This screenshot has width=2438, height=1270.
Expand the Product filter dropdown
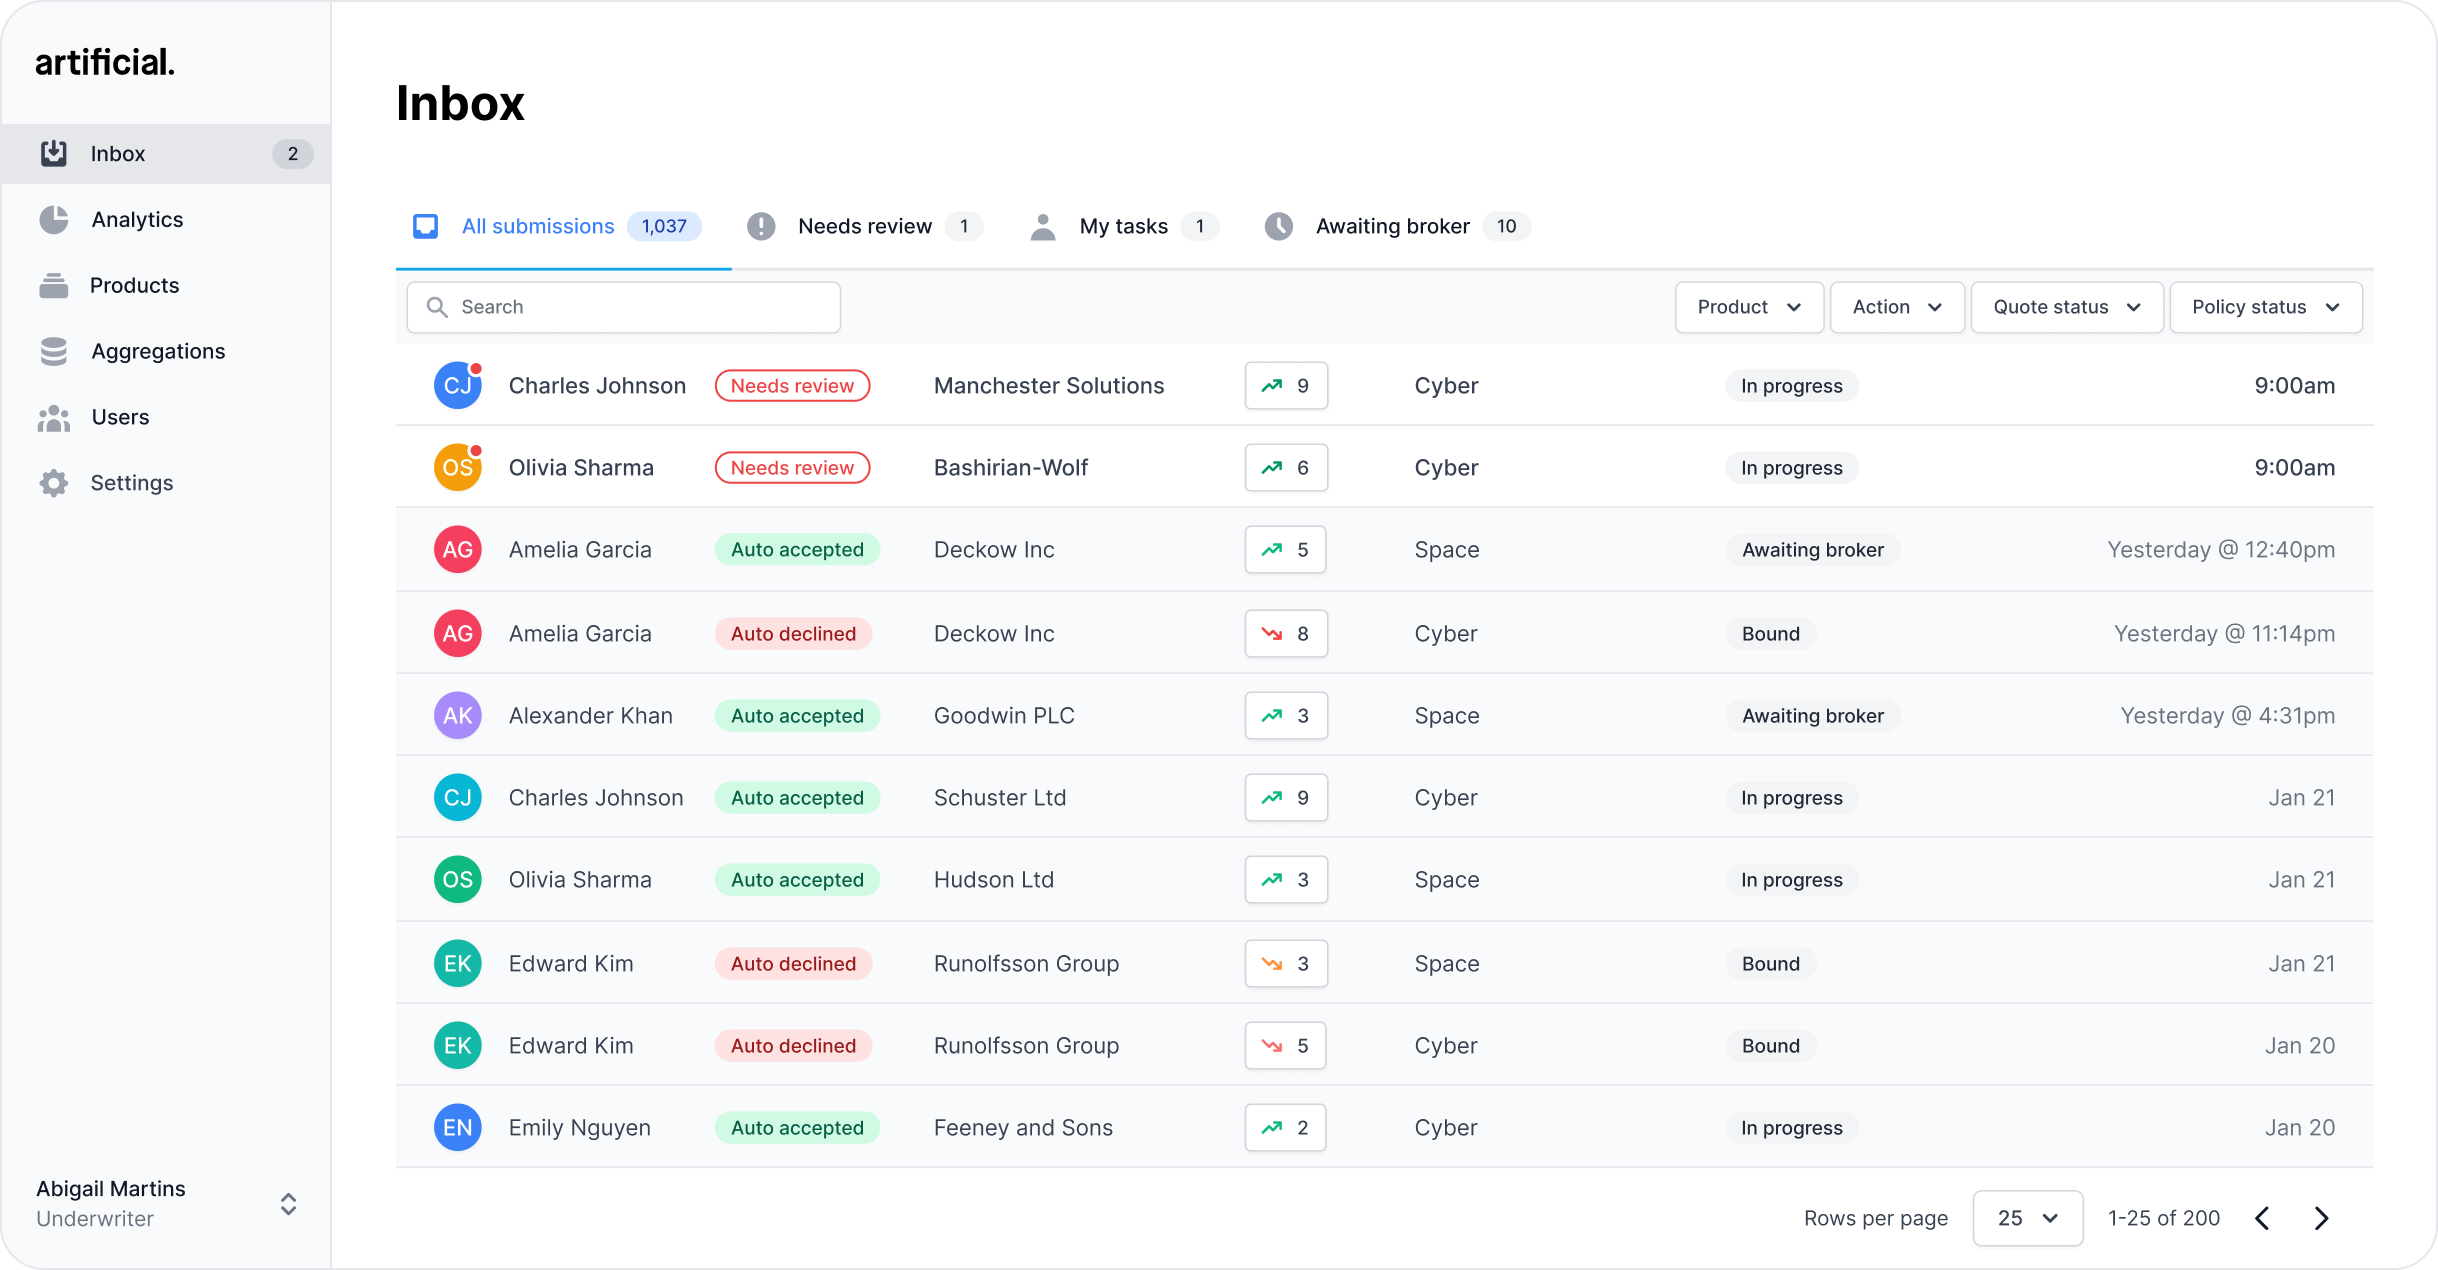1749,307
